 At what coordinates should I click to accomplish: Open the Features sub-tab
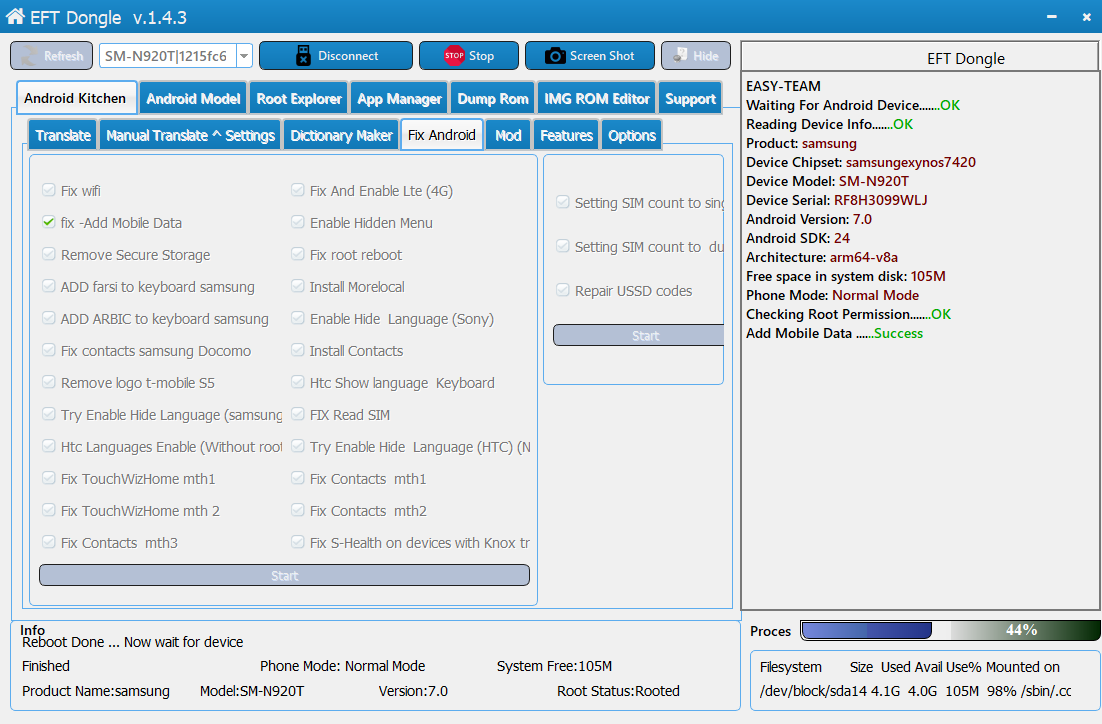566,135
